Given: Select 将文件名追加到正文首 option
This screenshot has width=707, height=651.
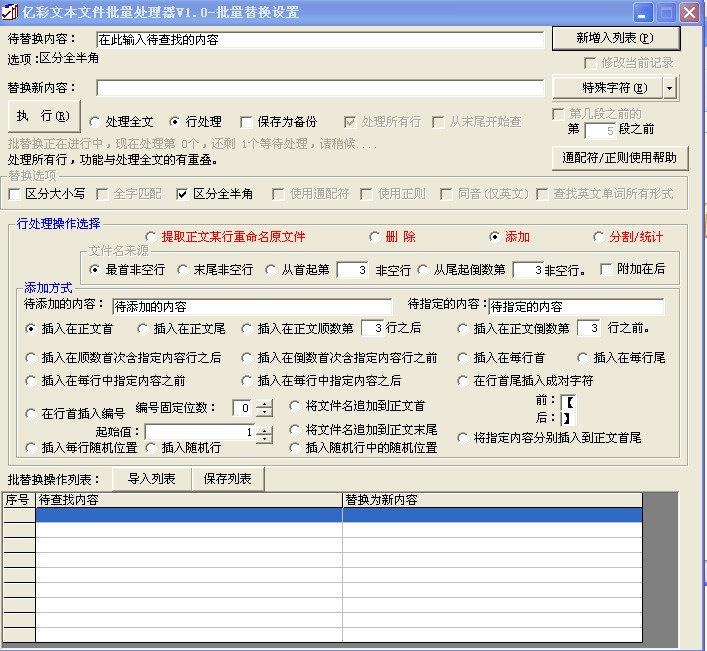Looking at the screenshot, I should tap(357, 406).
